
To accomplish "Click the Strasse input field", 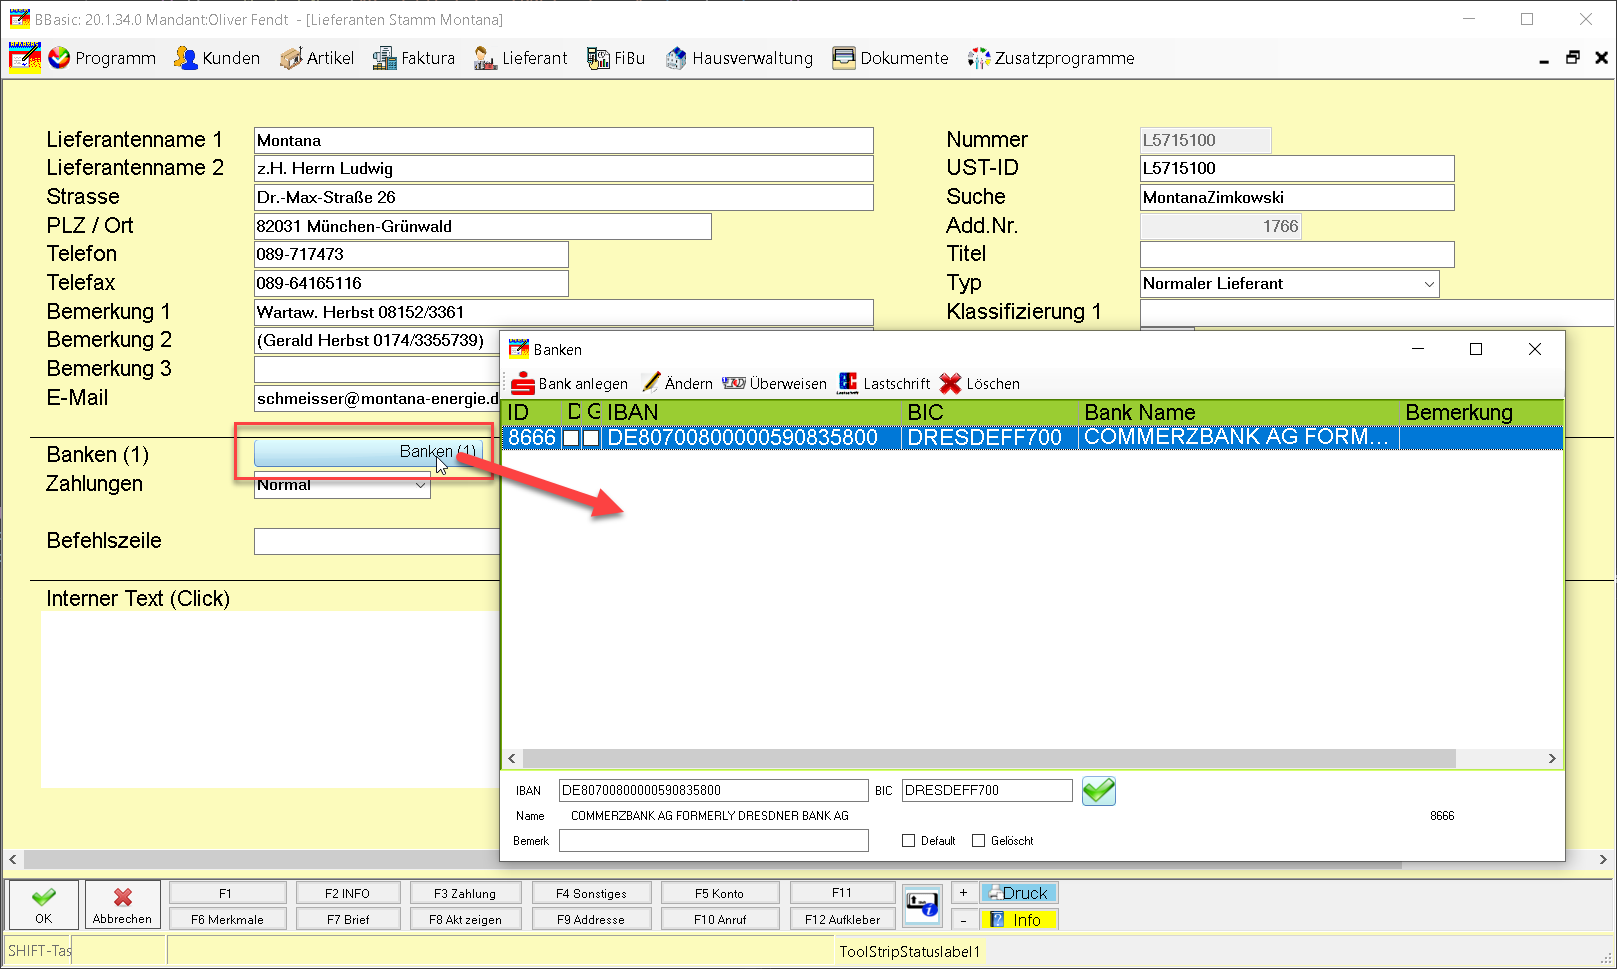I will (563, 198).
